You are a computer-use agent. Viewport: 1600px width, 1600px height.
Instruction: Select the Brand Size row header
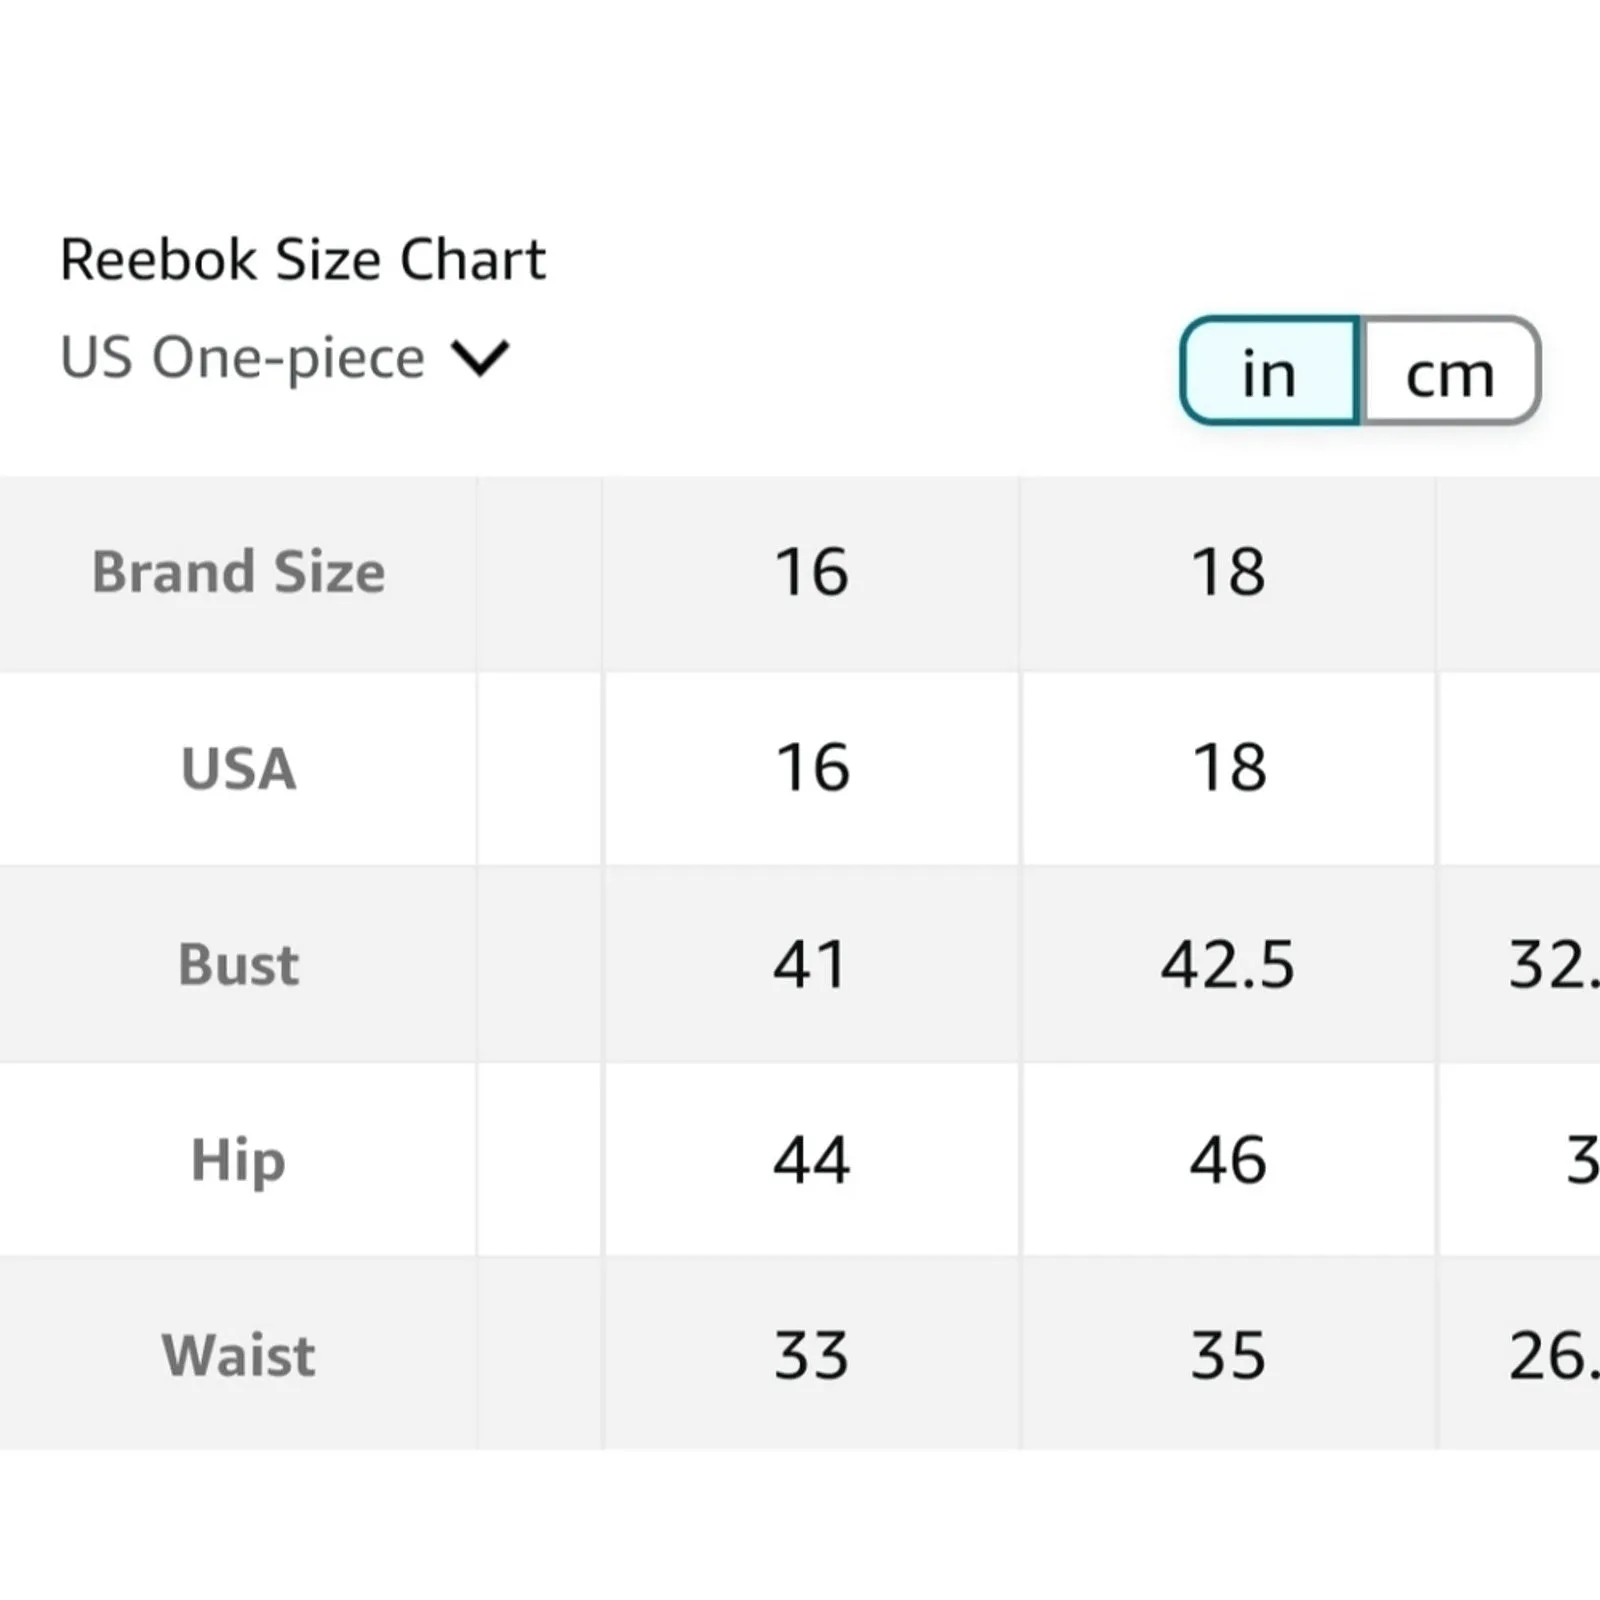tap(238, 572)
